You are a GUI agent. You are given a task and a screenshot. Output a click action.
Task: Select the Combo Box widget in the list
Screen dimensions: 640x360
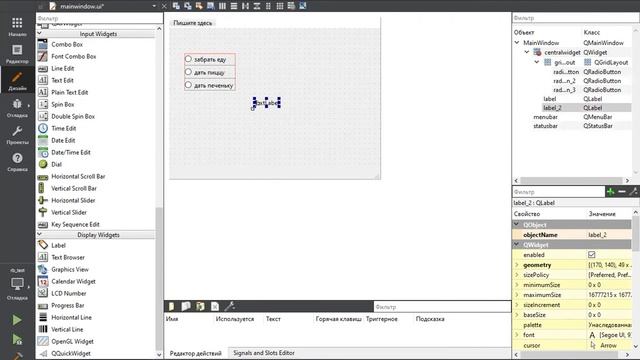coord(67,44)
